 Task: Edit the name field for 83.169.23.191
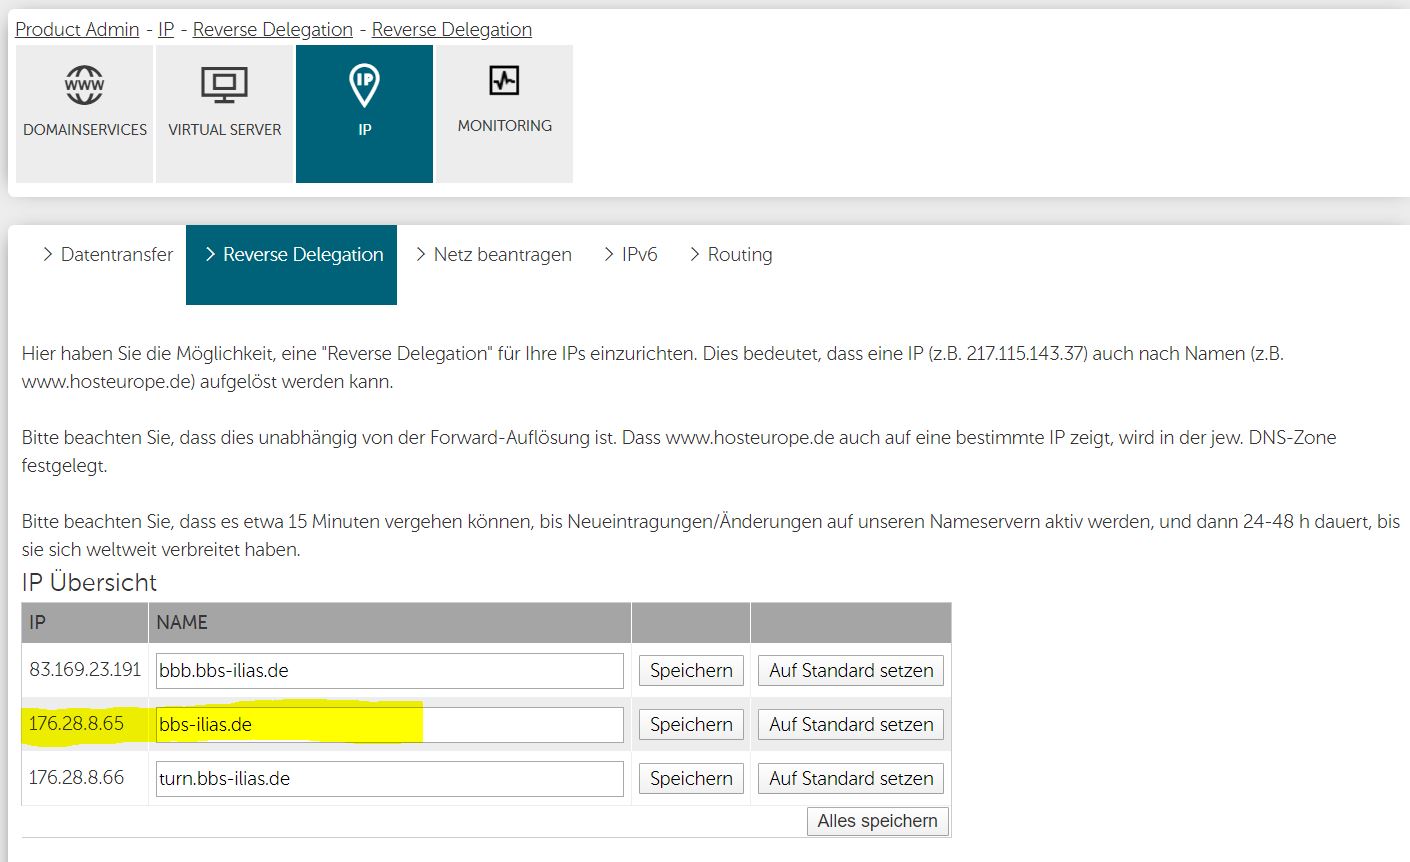(x=389, y=671)
